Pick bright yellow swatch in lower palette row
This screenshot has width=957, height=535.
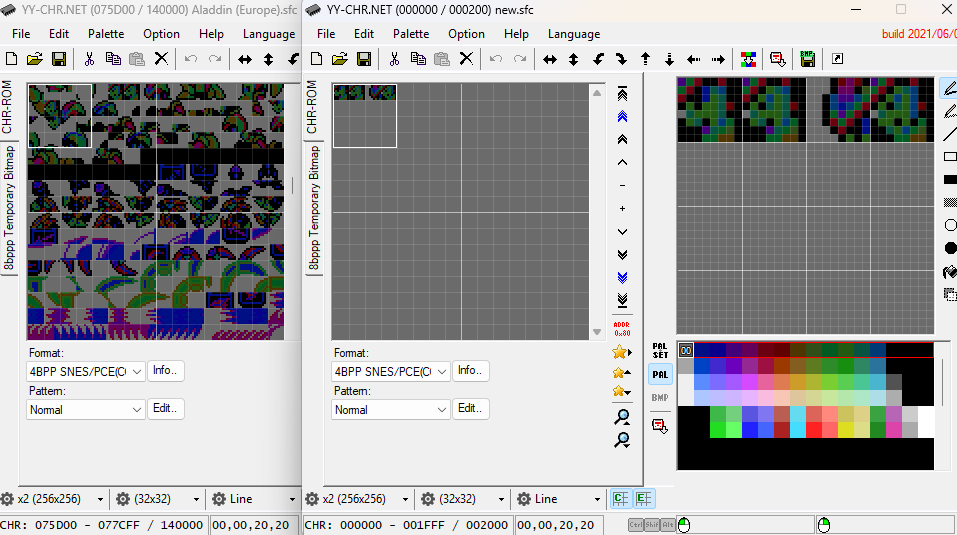pyautogui.click(x=846, y=430)
